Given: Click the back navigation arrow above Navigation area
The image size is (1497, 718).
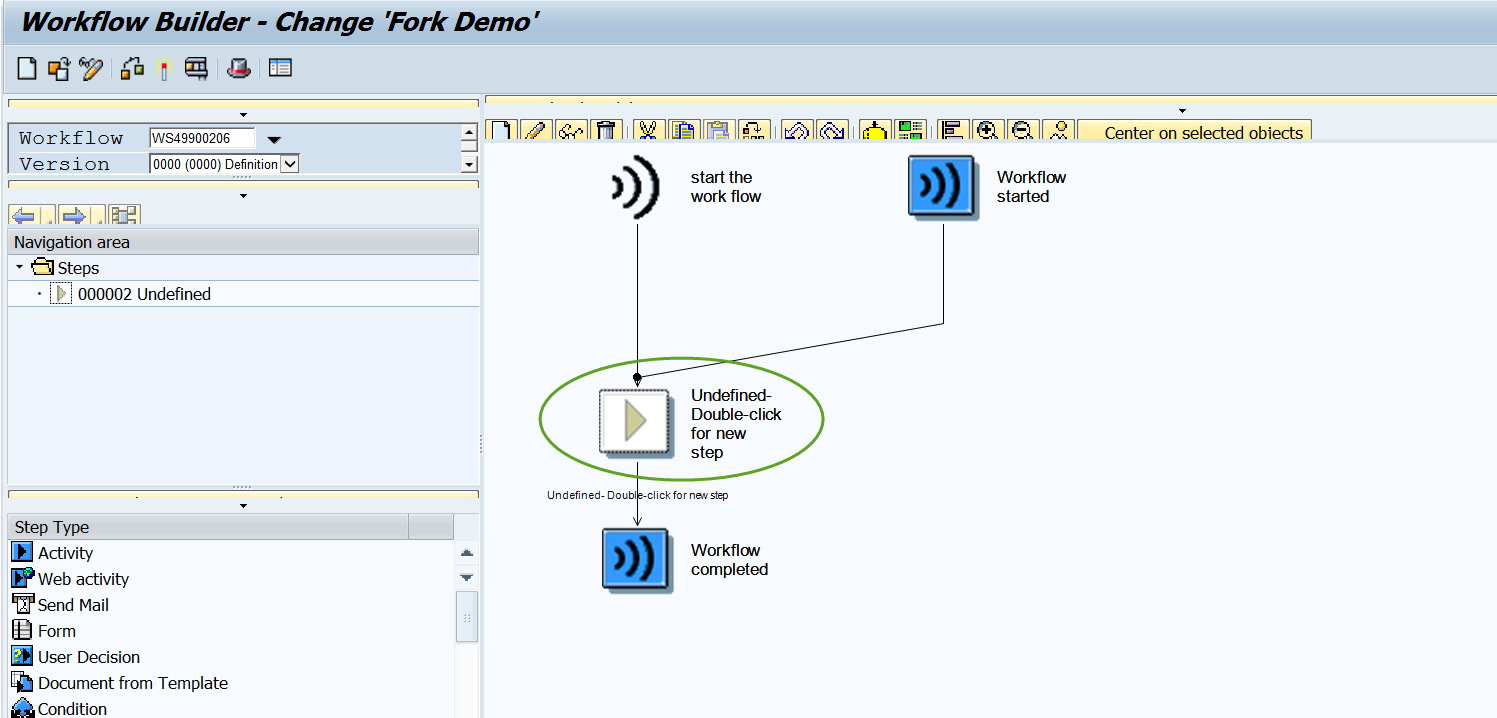Looking at the screenshot, I should (22, 213).
